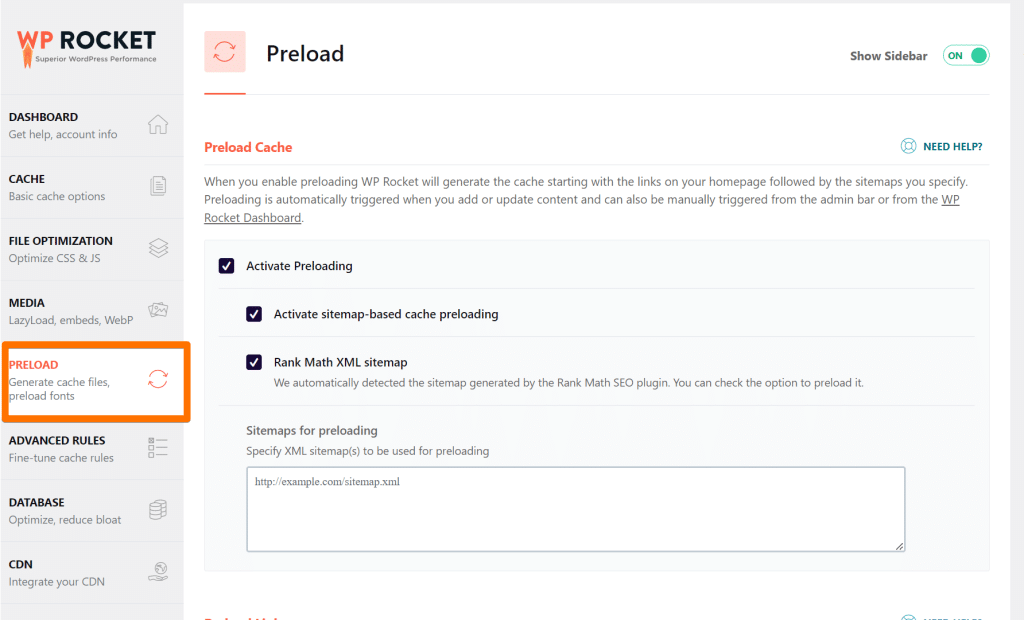Screen dimensions: 1024x620
Task: Follow the WP Rocket Dashboard link
Action: click(x=252, y=218)
